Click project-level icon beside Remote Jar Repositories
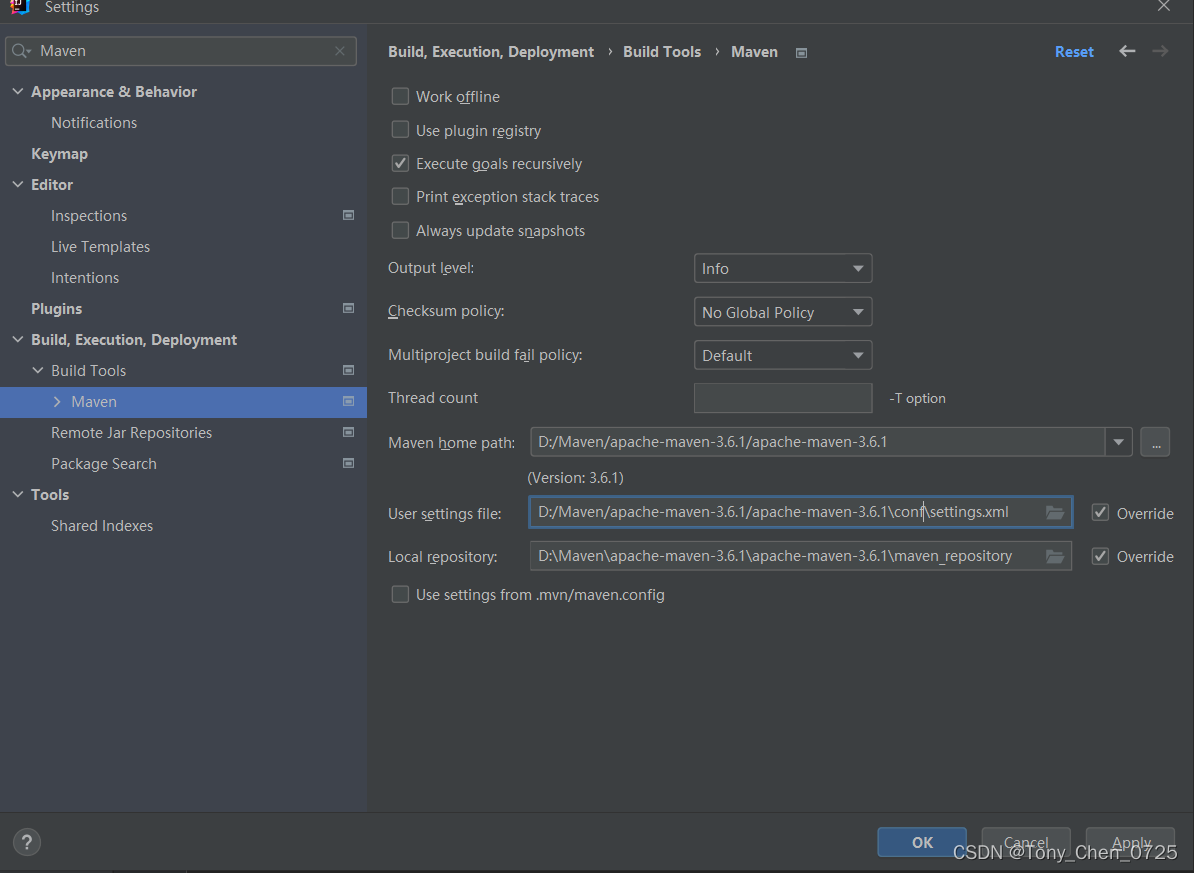Screen dimensions: 1194x873 (348, 433)
